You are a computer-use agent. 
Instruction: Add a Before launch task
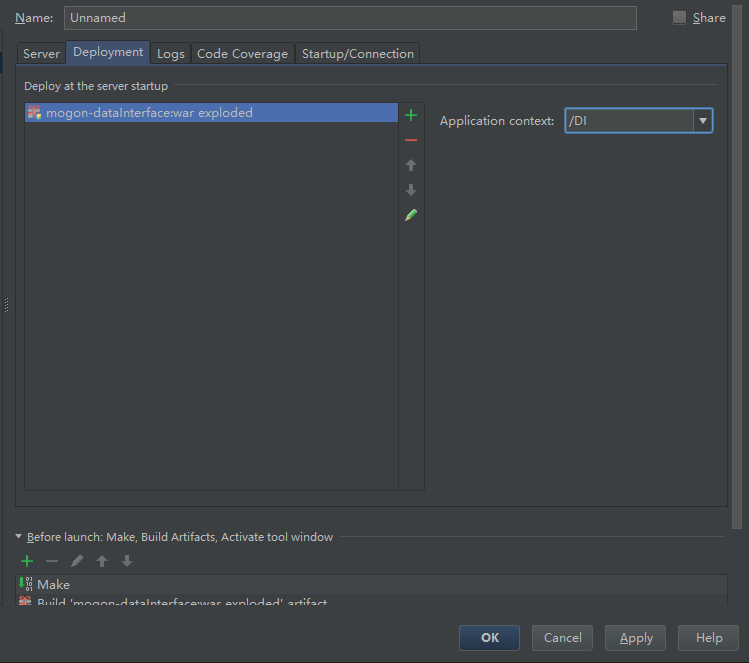click(27, 561)
